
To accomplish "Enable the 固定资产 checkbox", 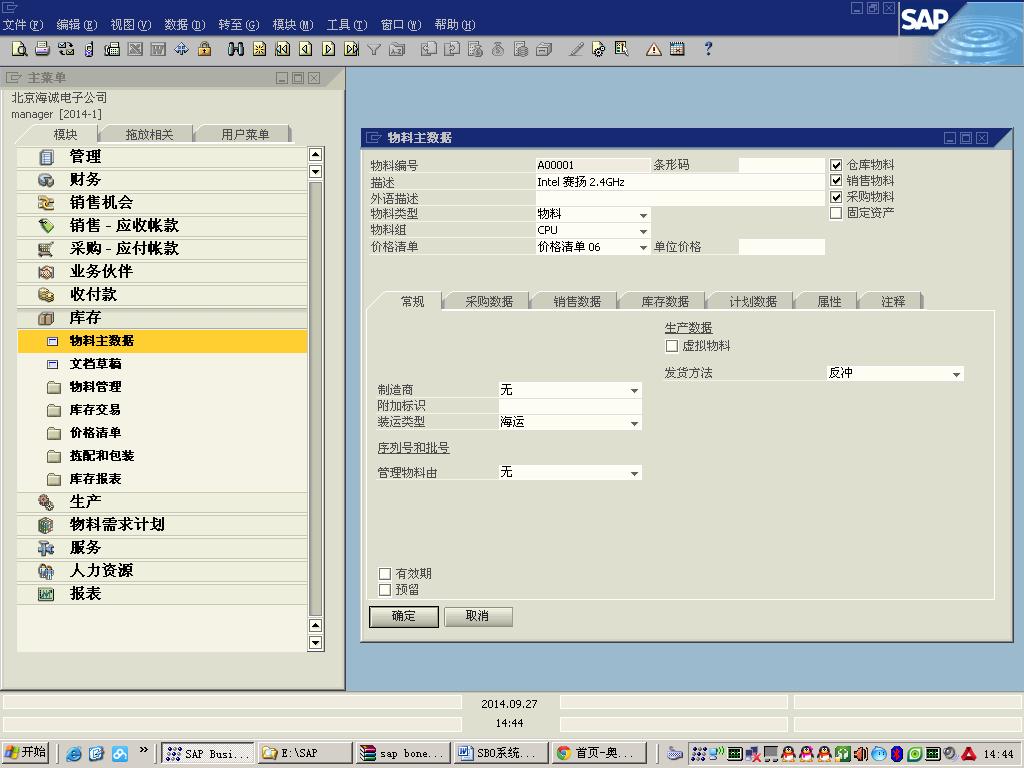I will click(x=836, y=213).
